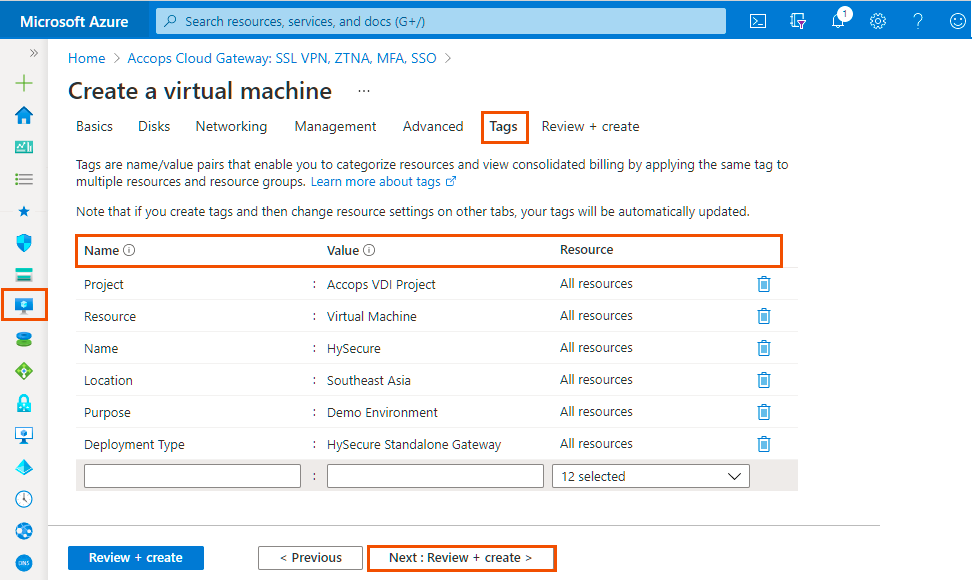Viewport: 972px width, 580px height.
Task: Open the more options ellipsis beside title
Action: tap(364, 91)
